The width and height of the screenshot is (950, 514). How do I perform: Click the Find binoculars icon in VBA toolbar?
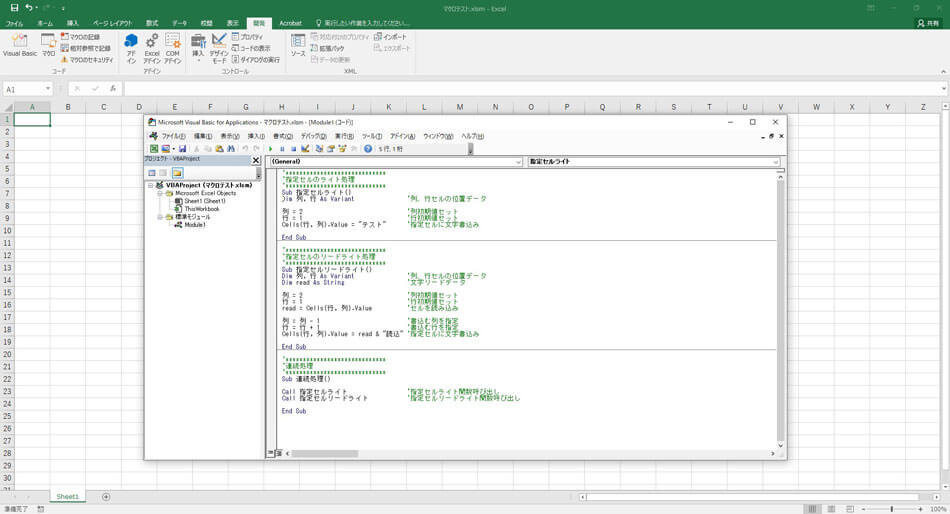click(231, 149)
